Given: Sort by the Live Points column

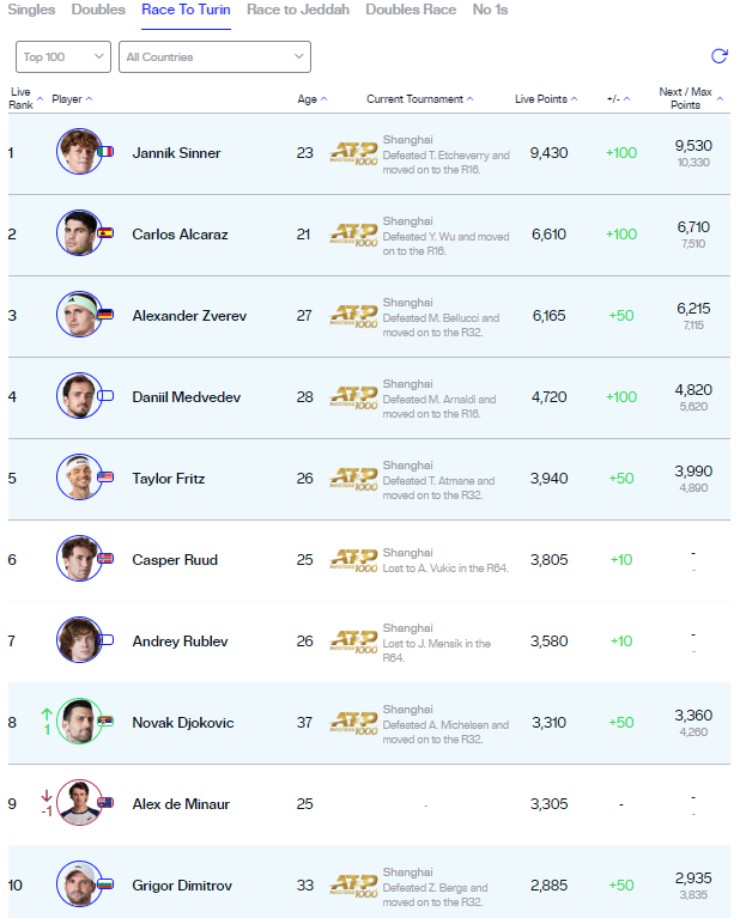Looking at the screenshot, I should pyautogui.click(x=546, y=99).
